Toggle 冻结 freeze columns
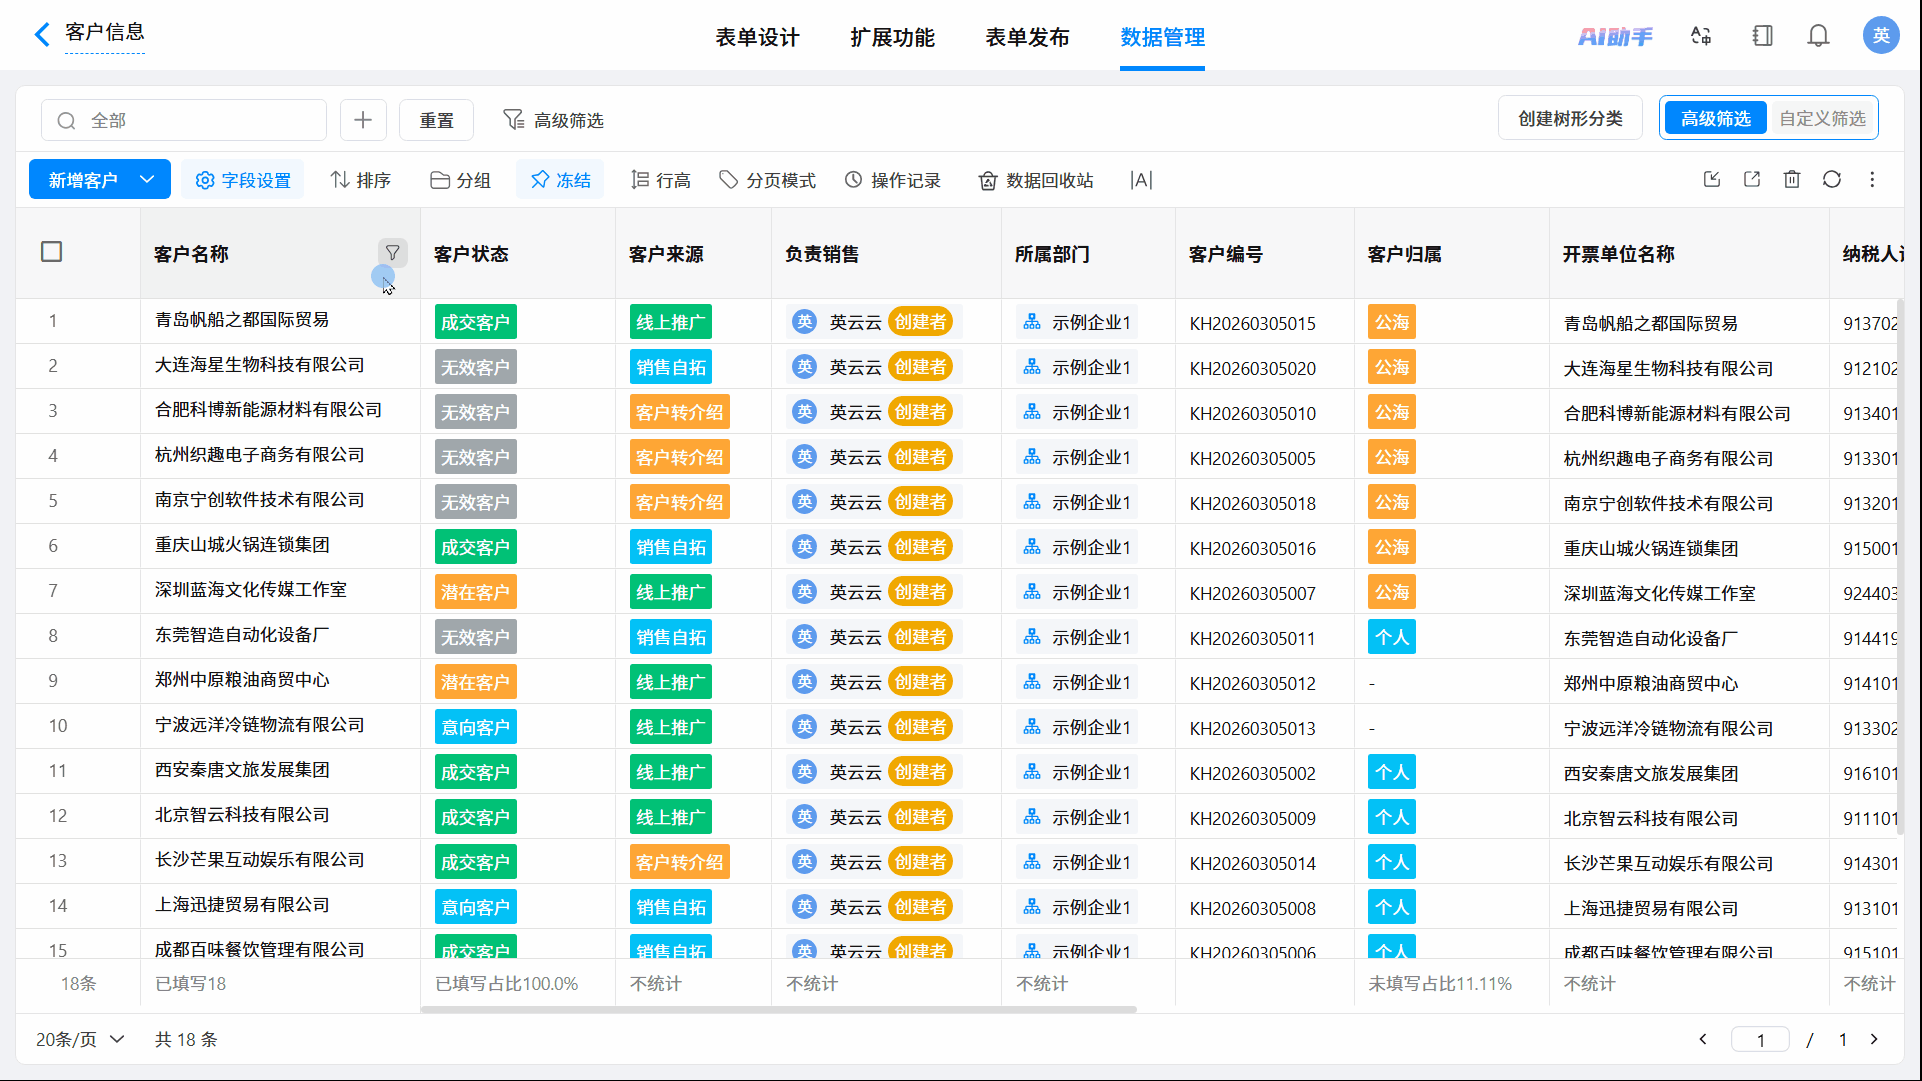This screenshot has width=1922, height=1081. tap(560, 180)
